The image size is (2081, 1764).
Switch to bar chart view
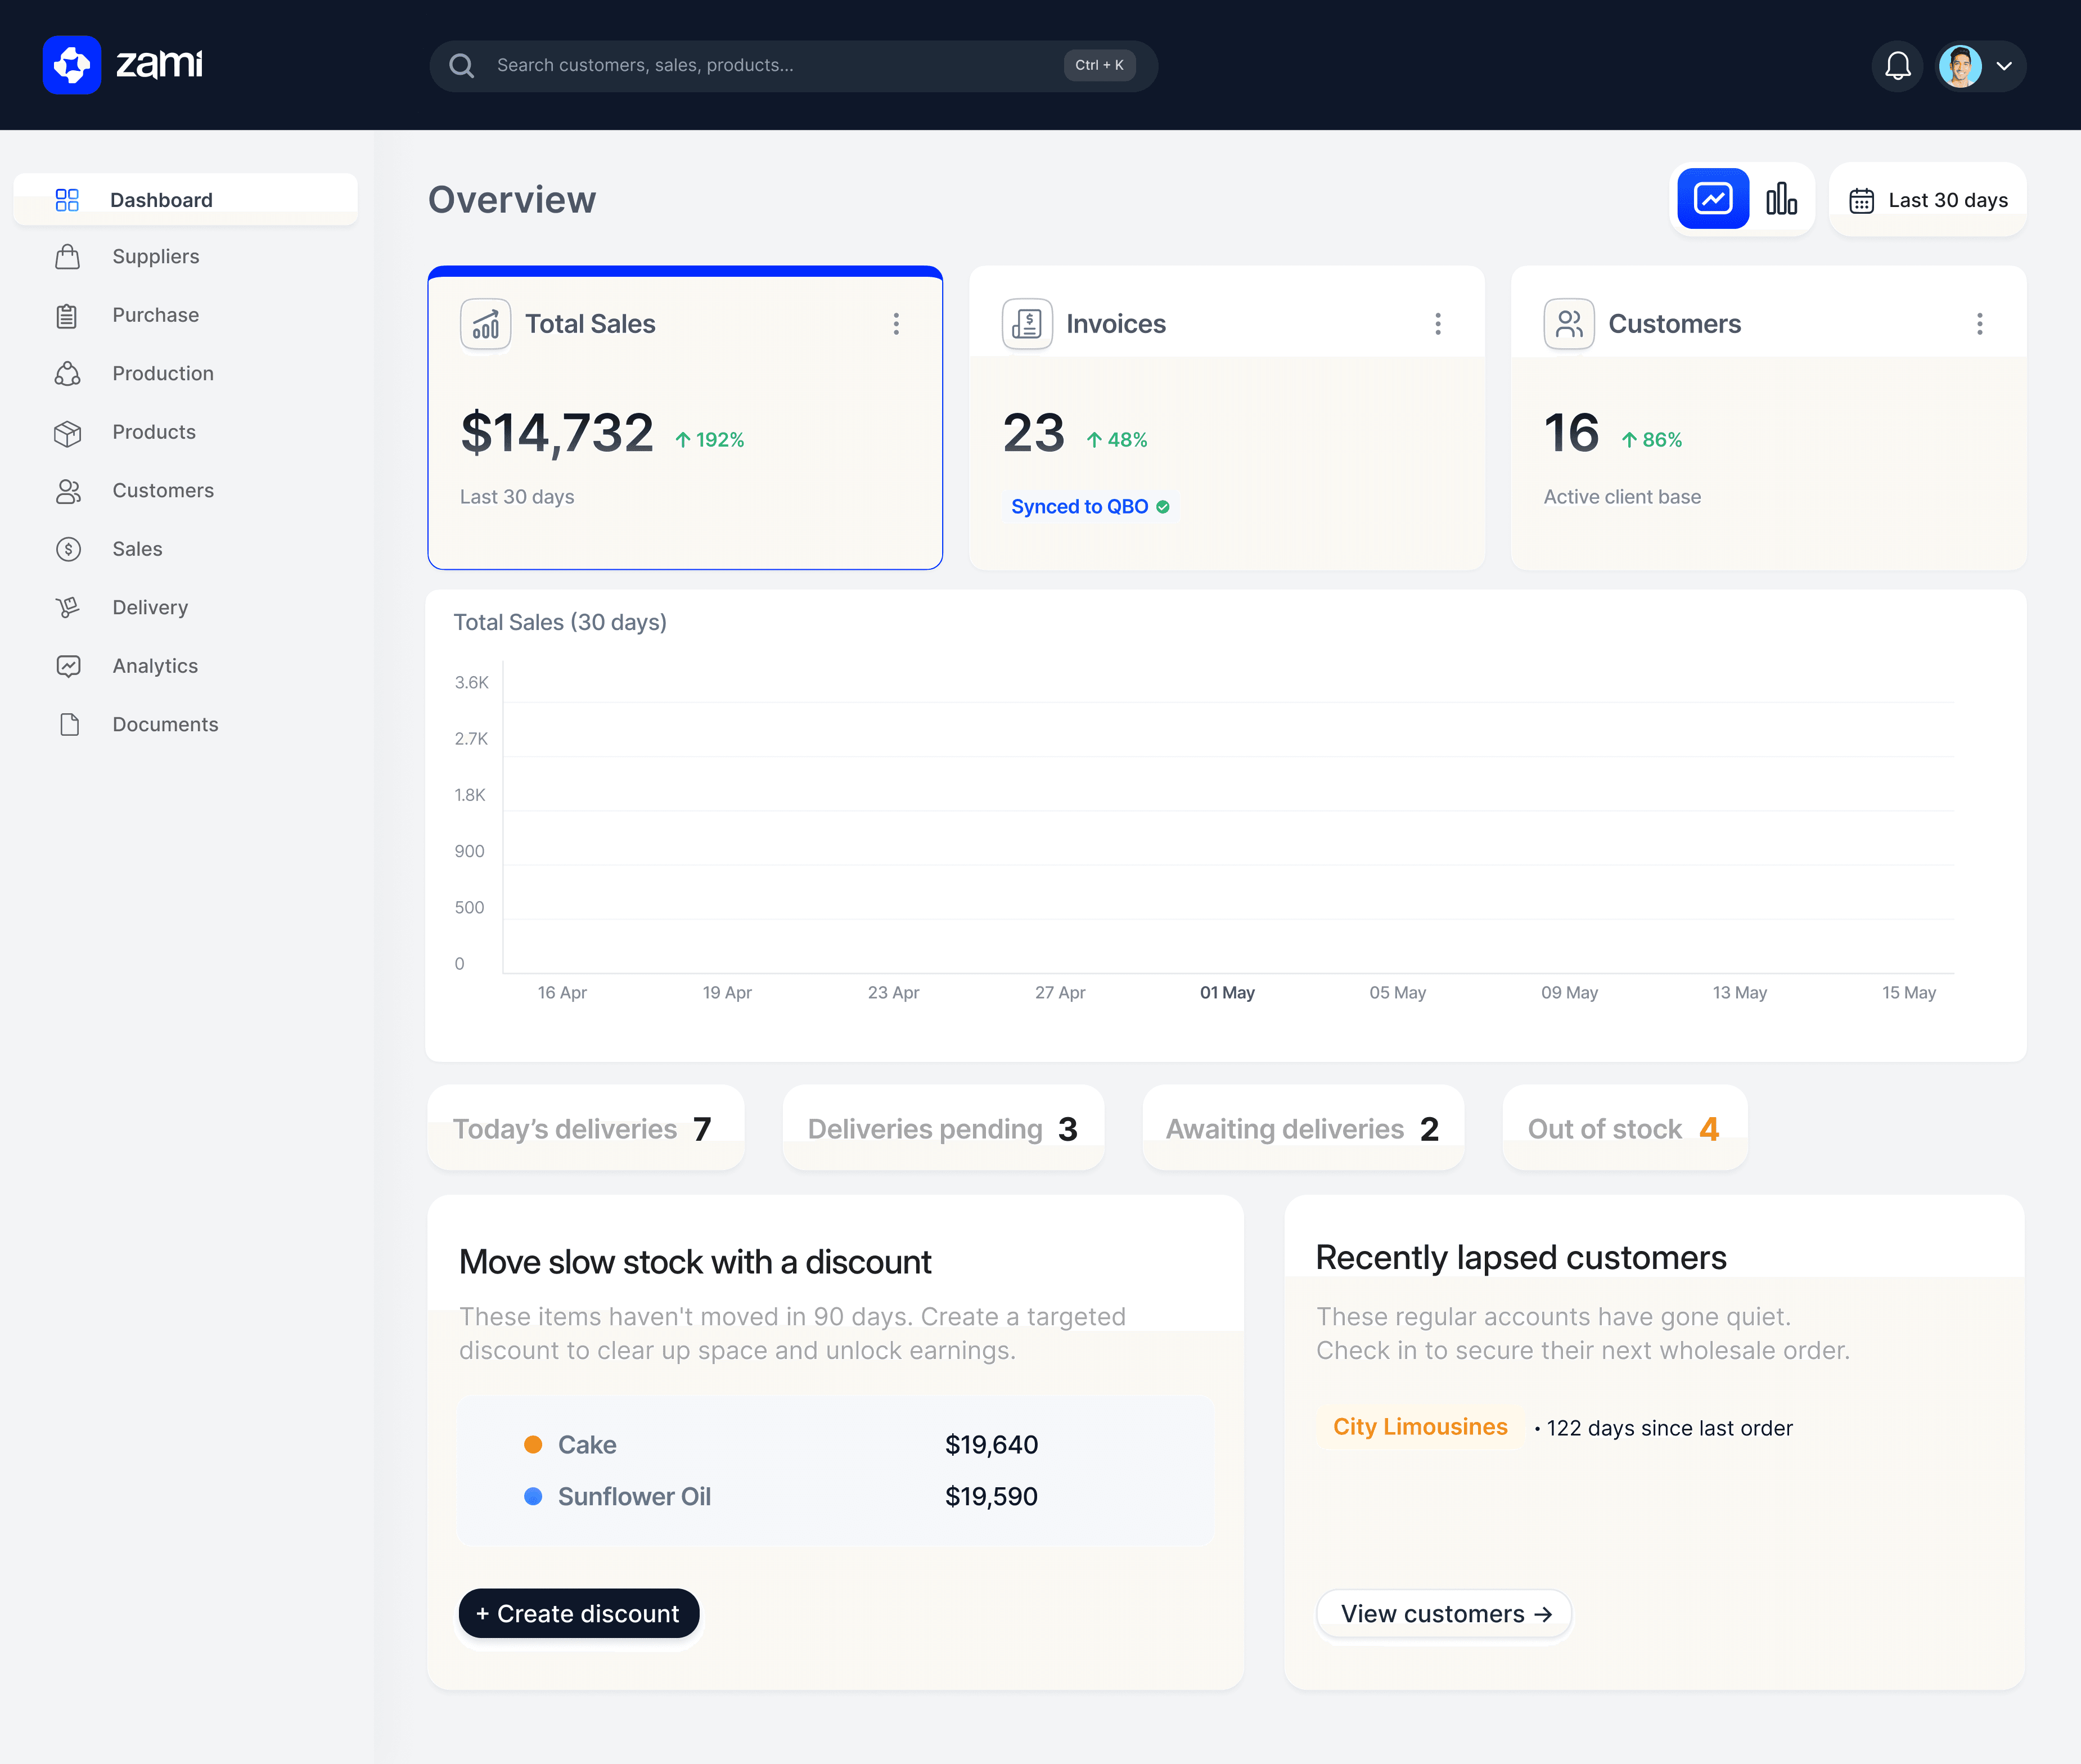[1781, 199]
